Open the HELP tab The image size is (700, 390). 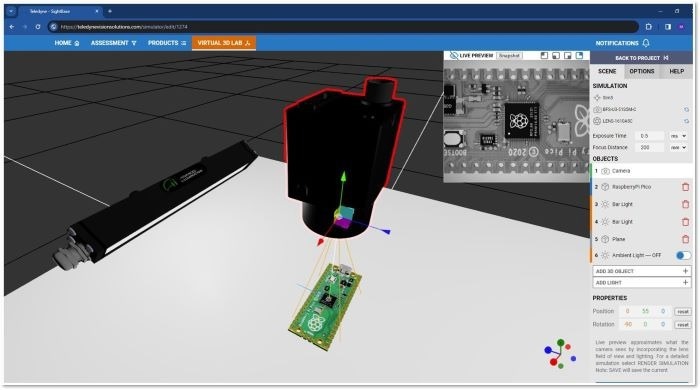click(x=676, y=71)
